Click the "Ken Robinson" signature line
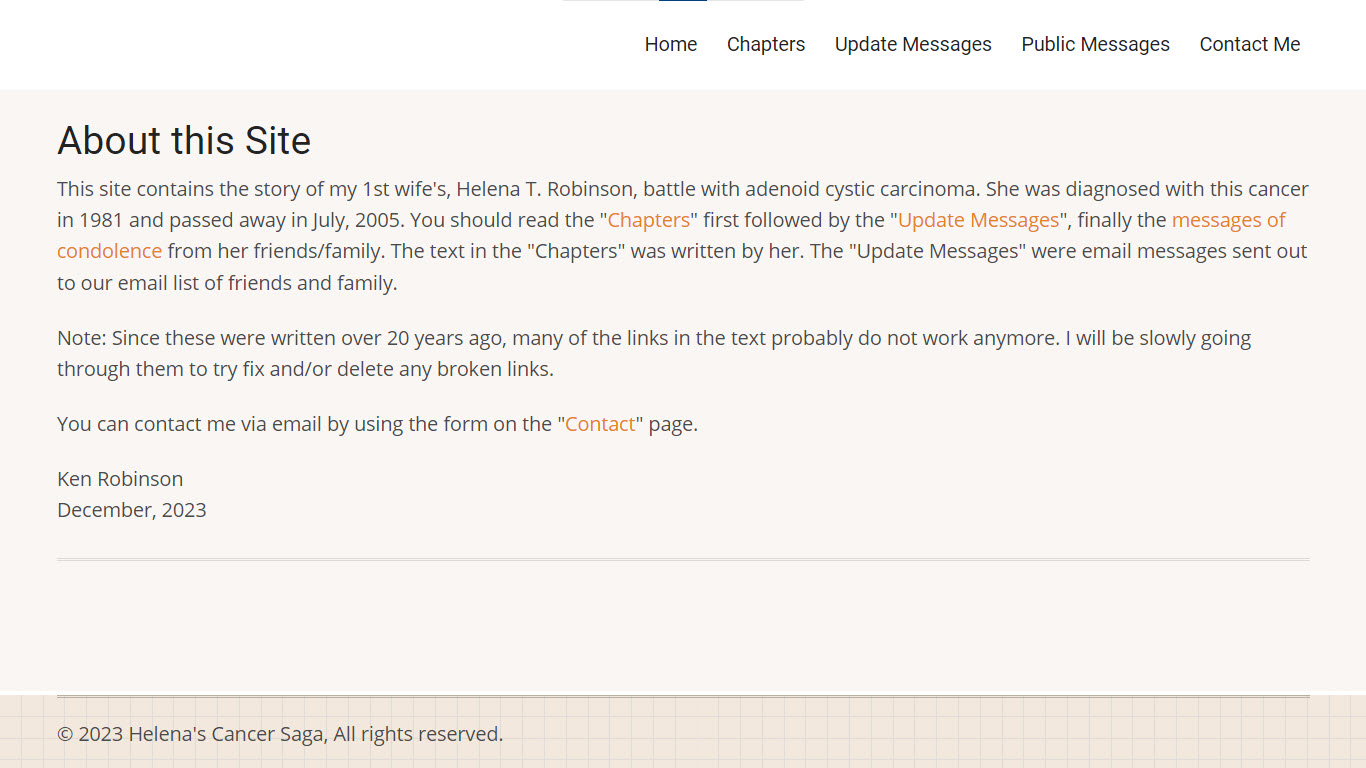 120,479
